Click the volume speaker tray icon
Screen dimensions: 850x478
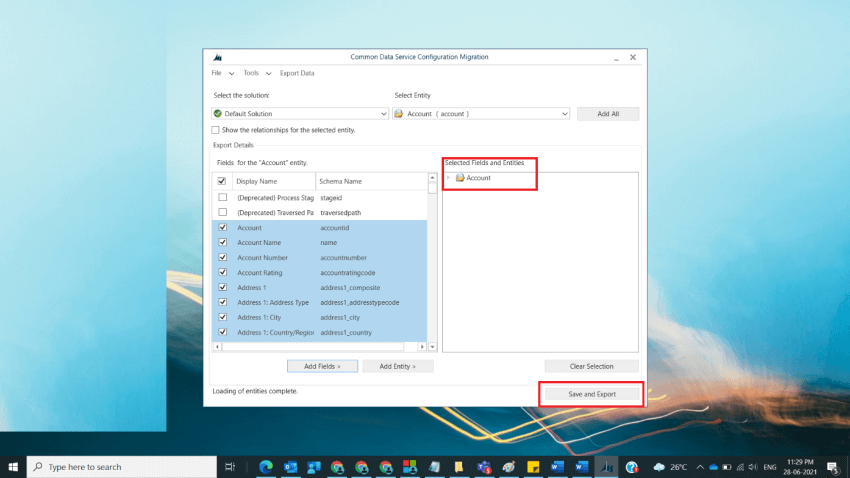[x=753, y=467]
